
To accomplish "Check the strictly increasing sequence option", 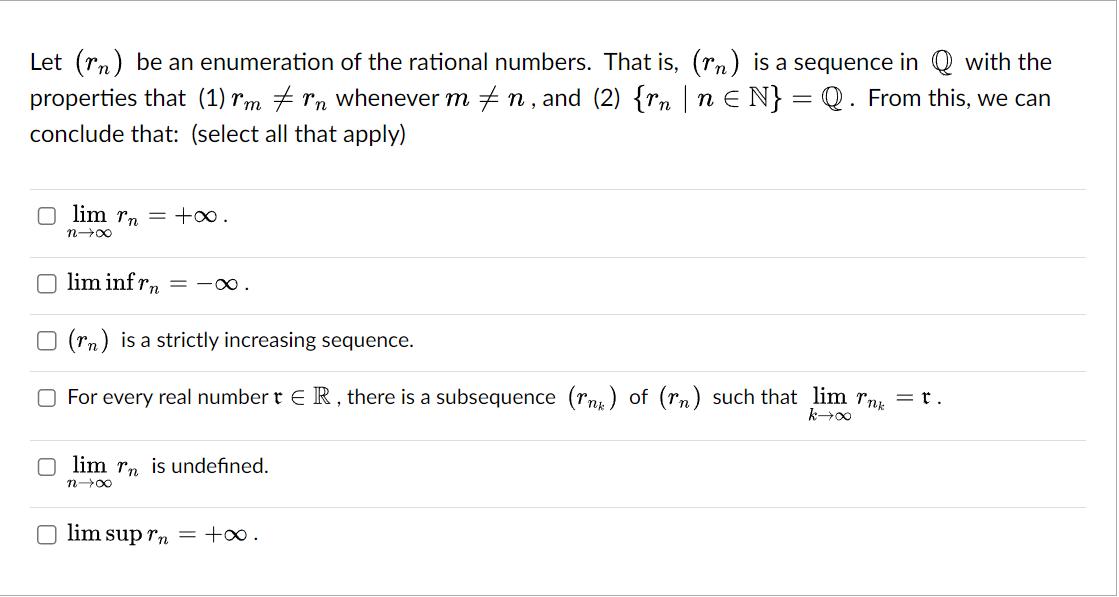I will coord(46,340).
